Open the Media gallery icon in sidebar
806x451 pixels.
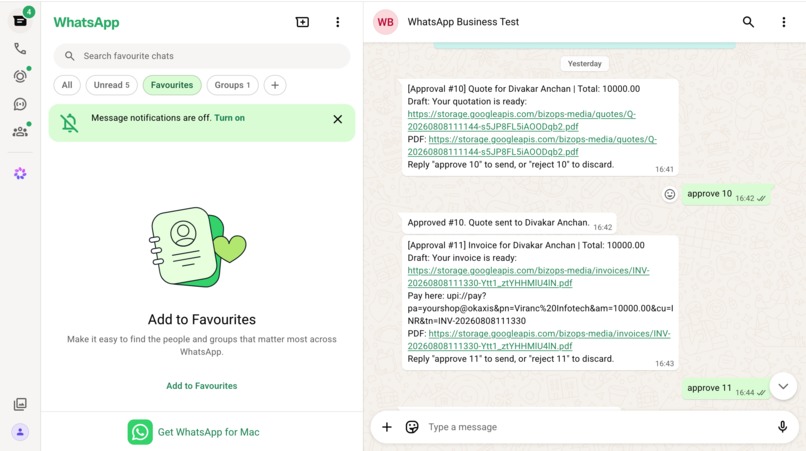pos(20,404)
